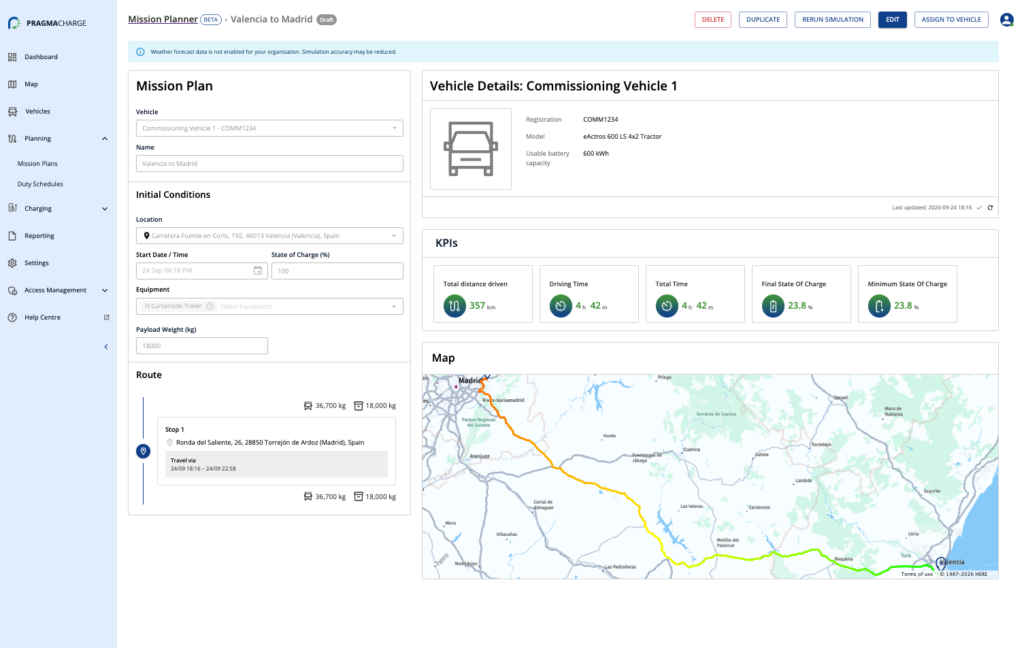The width and height of the screenshot is (1024, 648).
Task: Click the refresh icon near Last updated
Action: pos(990,208)
